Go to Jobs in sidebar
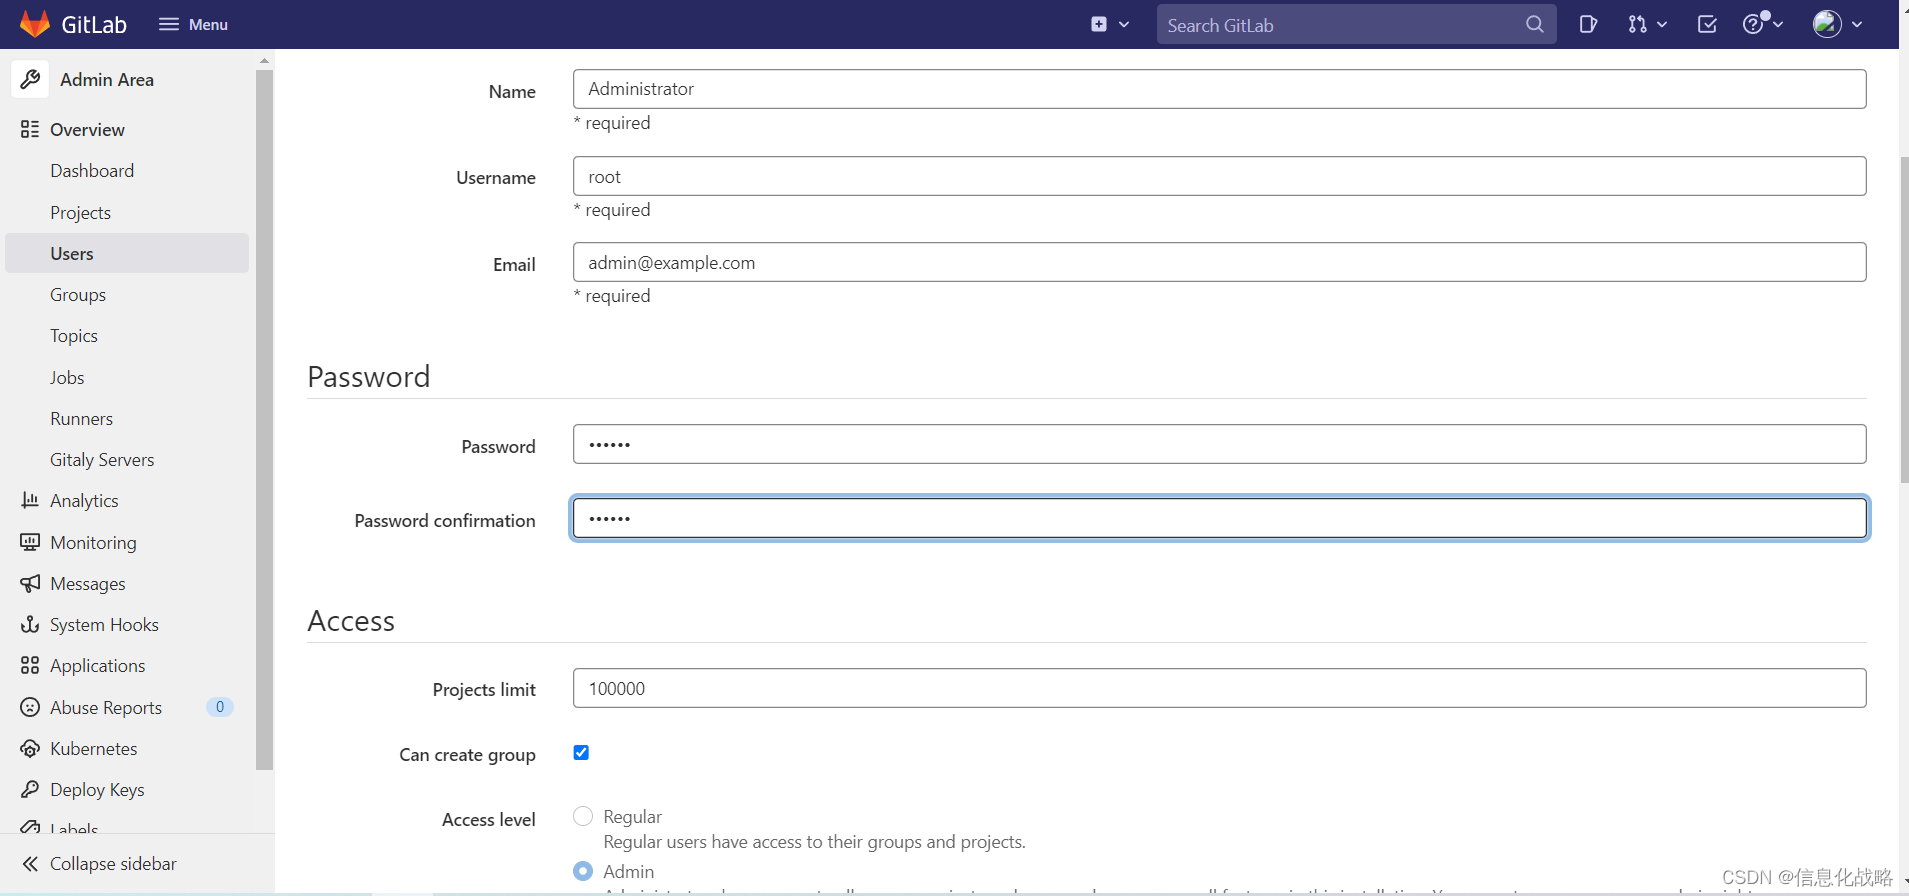The width and height of the screenshot is (1909, 896). click(67, 377)
